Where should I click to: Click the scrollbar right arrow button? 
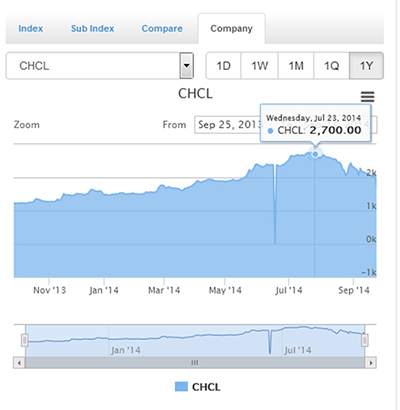(x=371, y=363)
